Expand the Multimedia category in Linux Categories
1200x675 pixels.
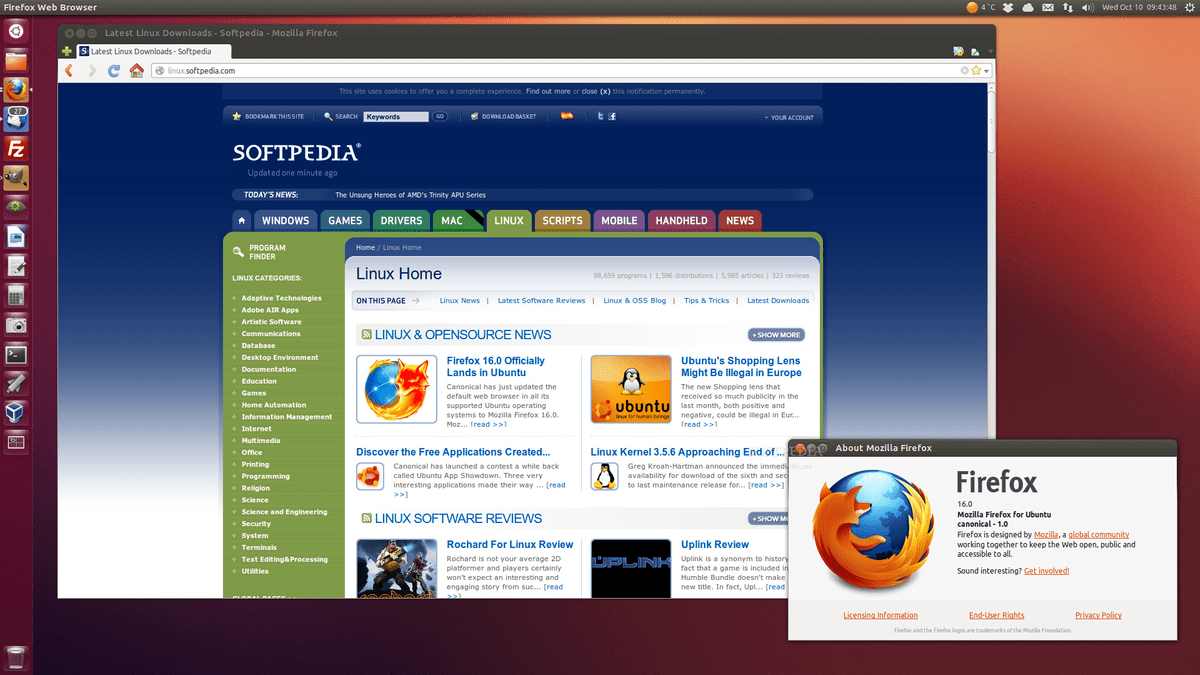click(x=260, y=440)
